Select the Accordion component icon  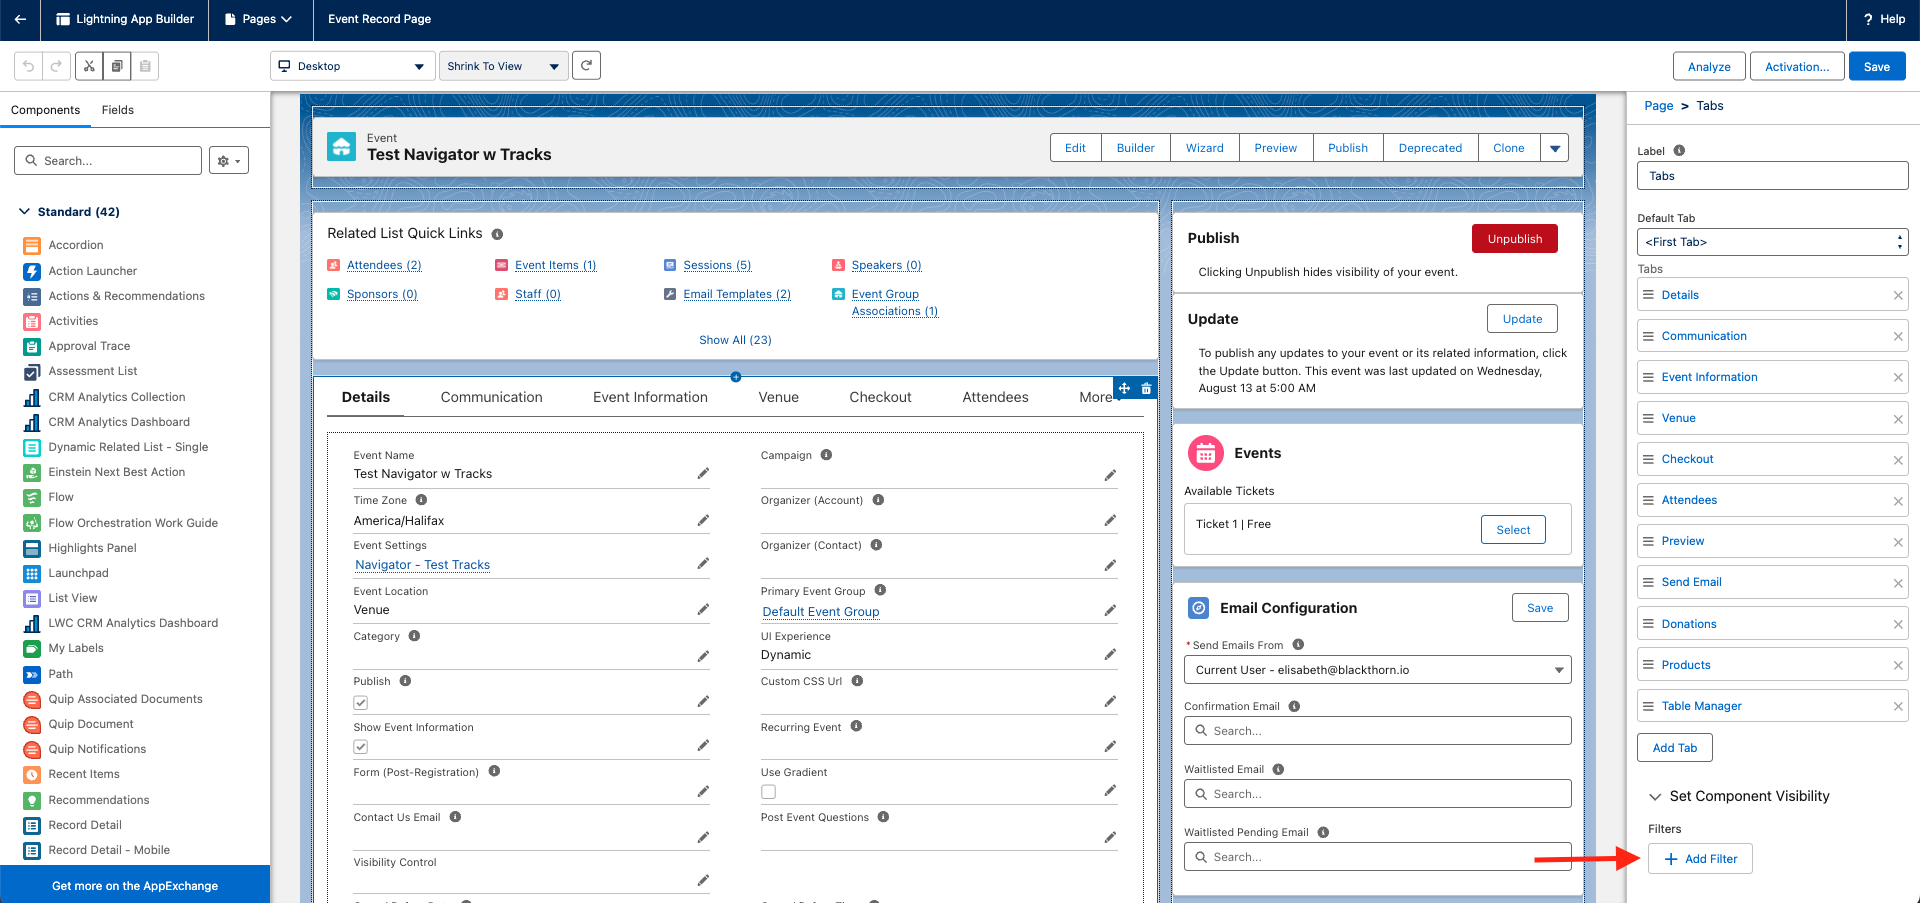click(x=32, y=245)
